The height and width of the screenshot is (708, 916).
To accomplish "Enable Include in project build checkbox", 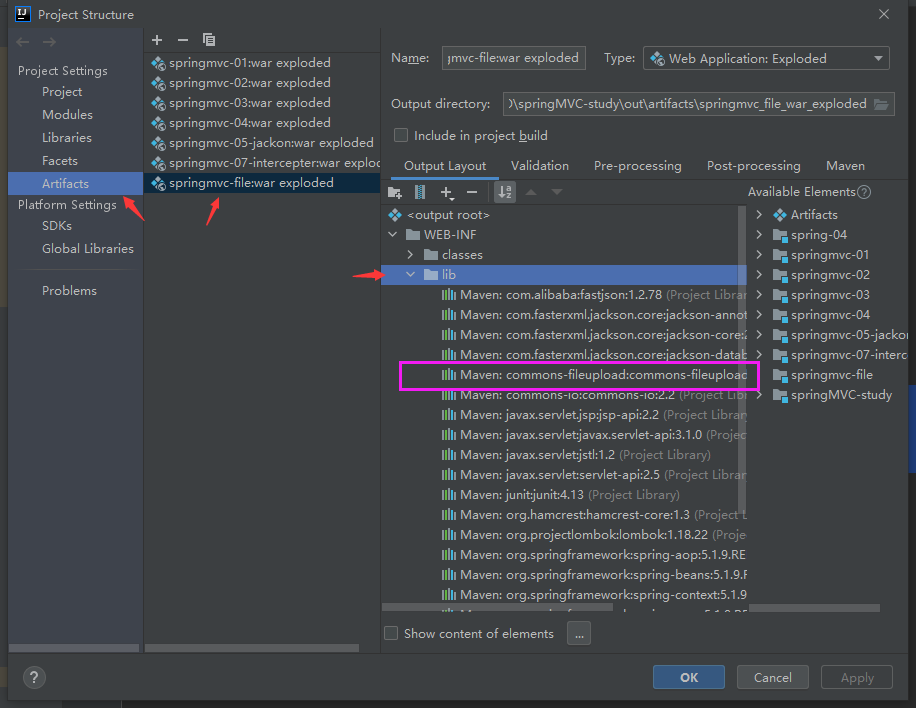I will point(401,136).
